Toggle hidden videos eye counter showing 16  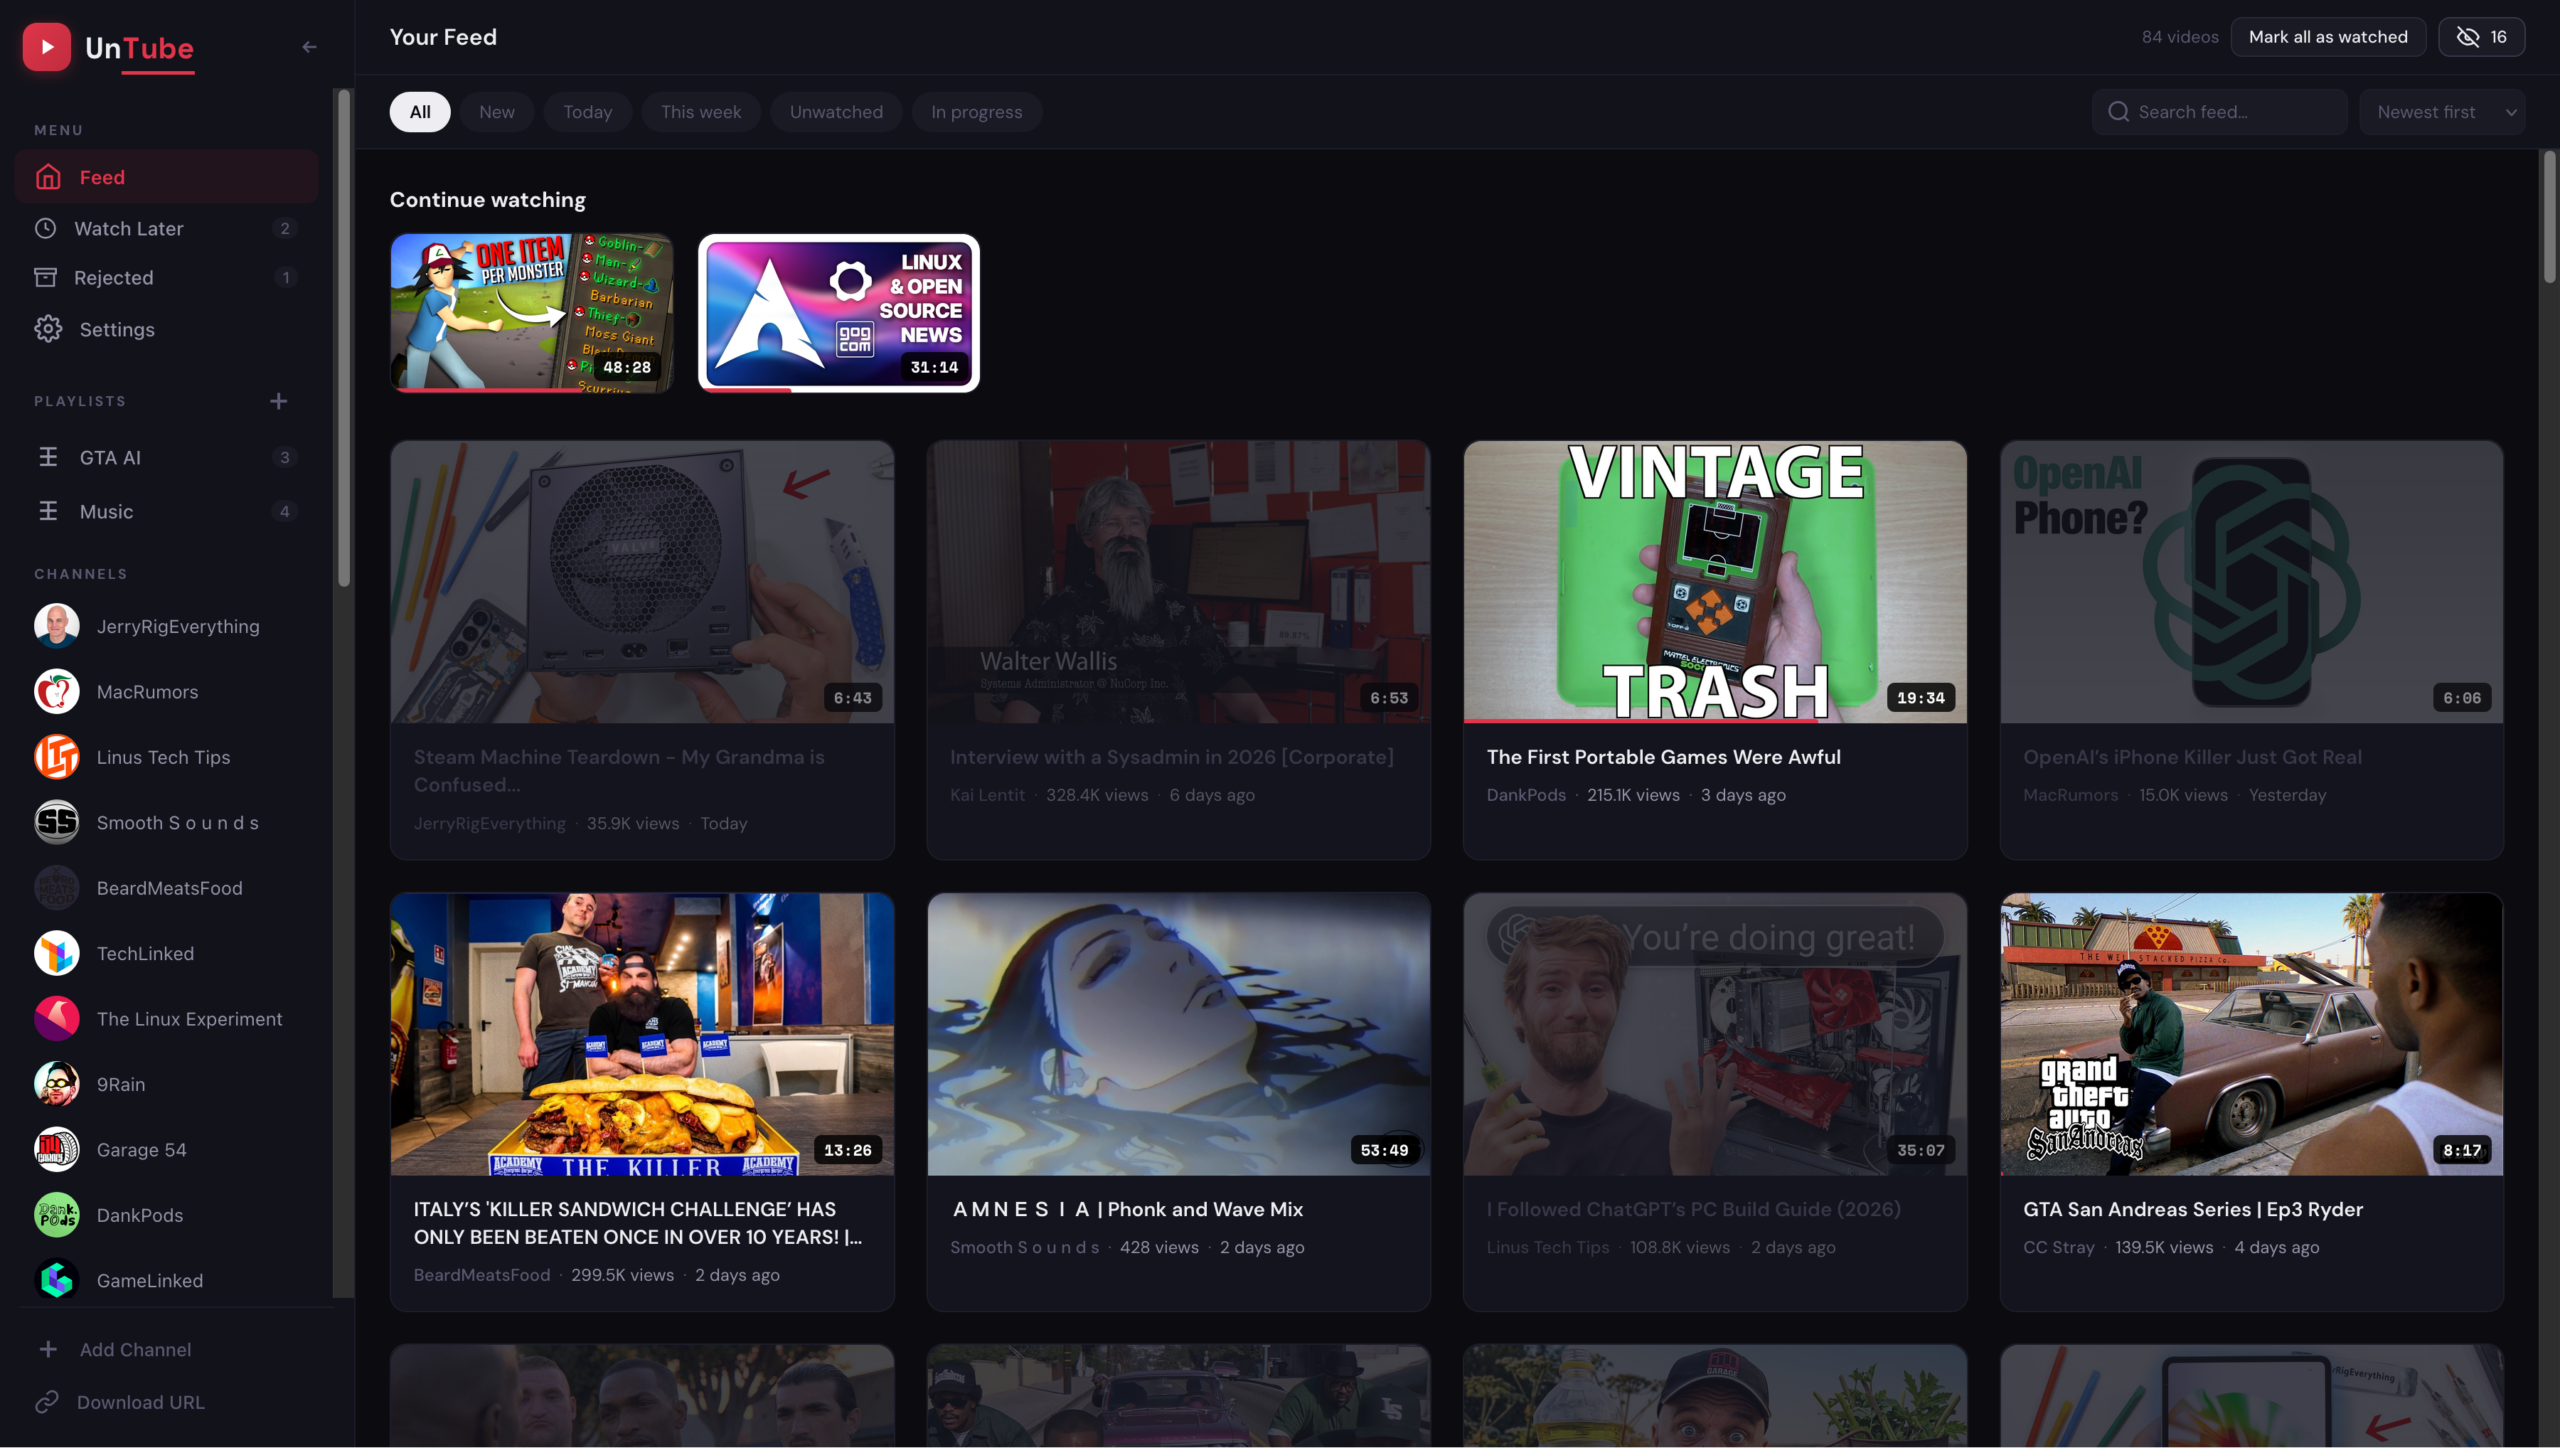(x=2481, y=37)
